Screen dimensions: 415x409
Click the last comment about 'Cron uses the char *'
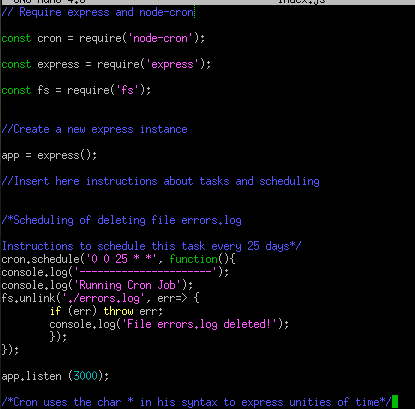point(196,402)
